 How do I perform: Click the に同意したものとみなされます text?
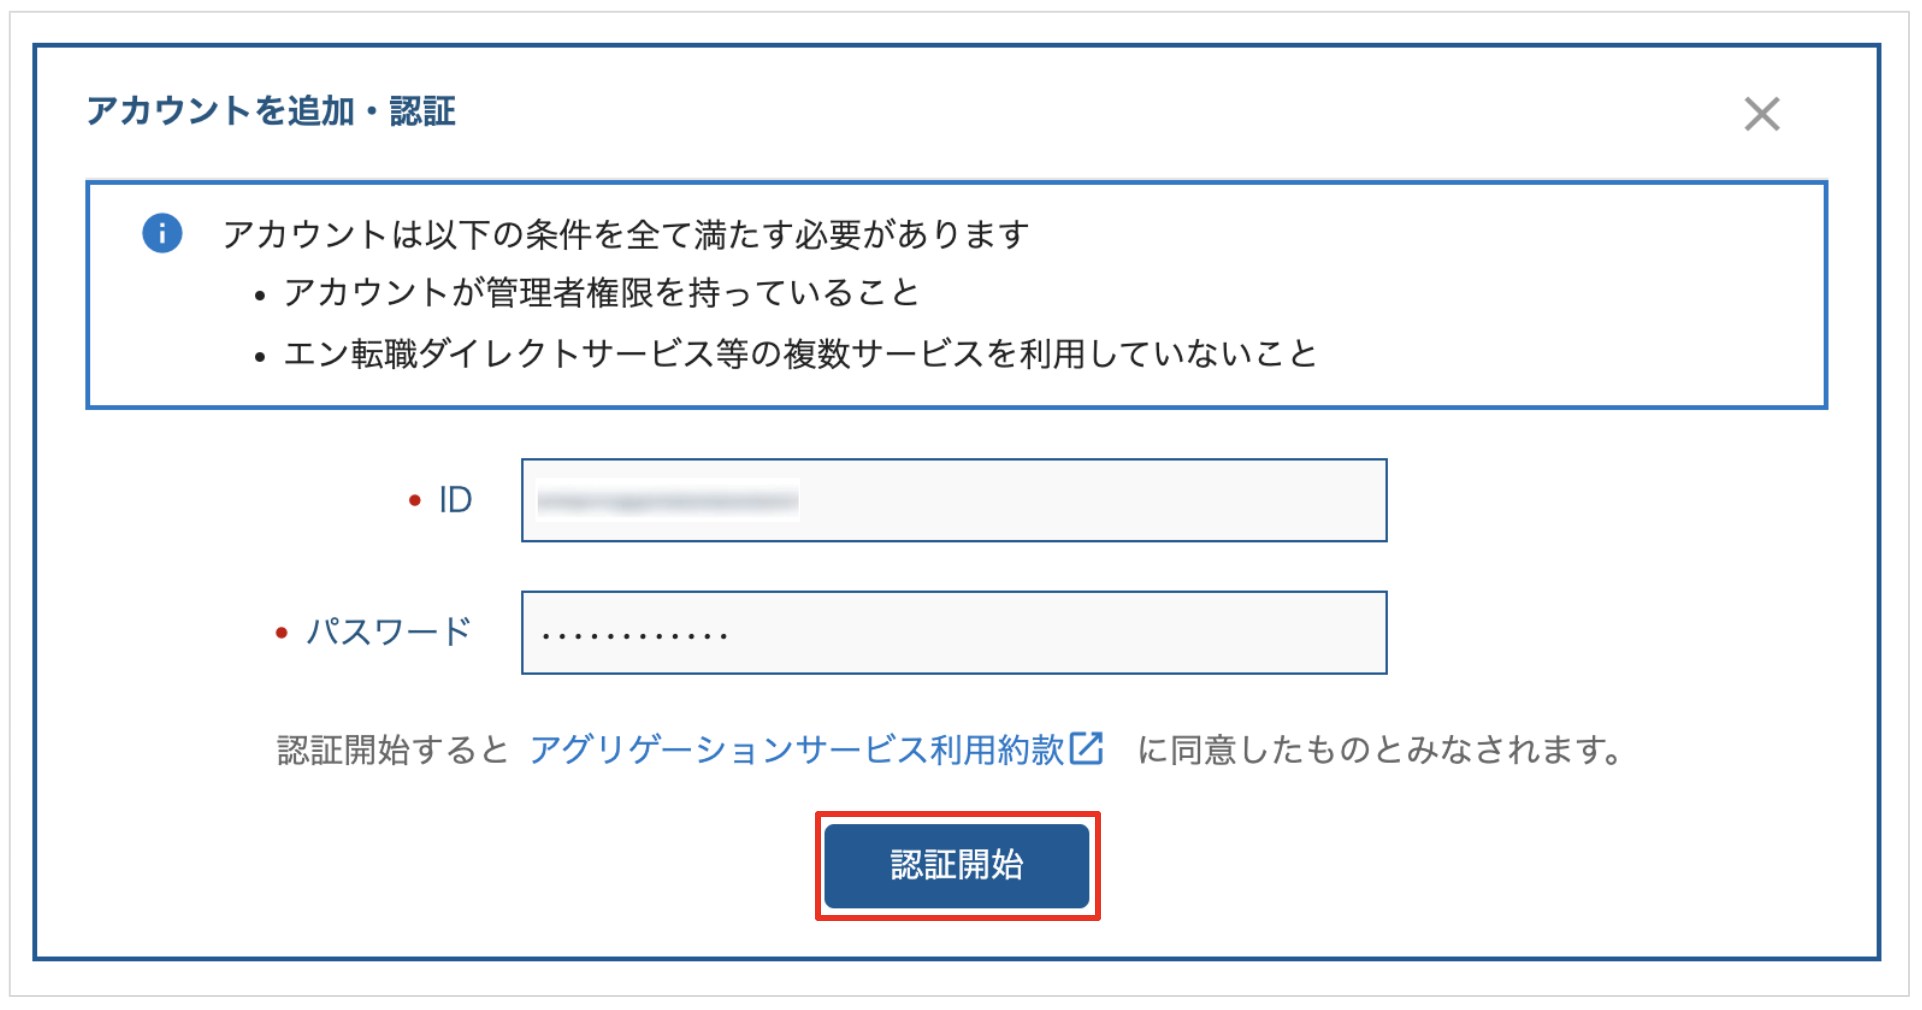click(x=1381, y=749)
